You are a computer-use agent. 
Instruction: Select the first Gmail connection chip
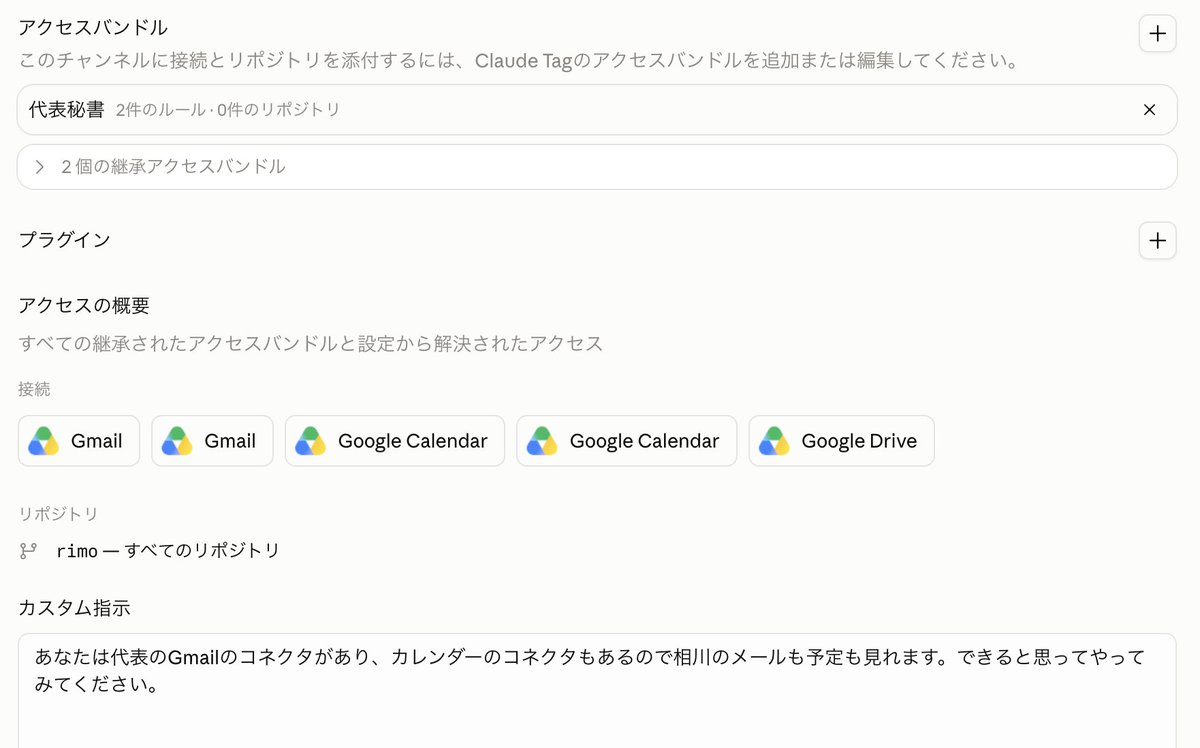79,441
